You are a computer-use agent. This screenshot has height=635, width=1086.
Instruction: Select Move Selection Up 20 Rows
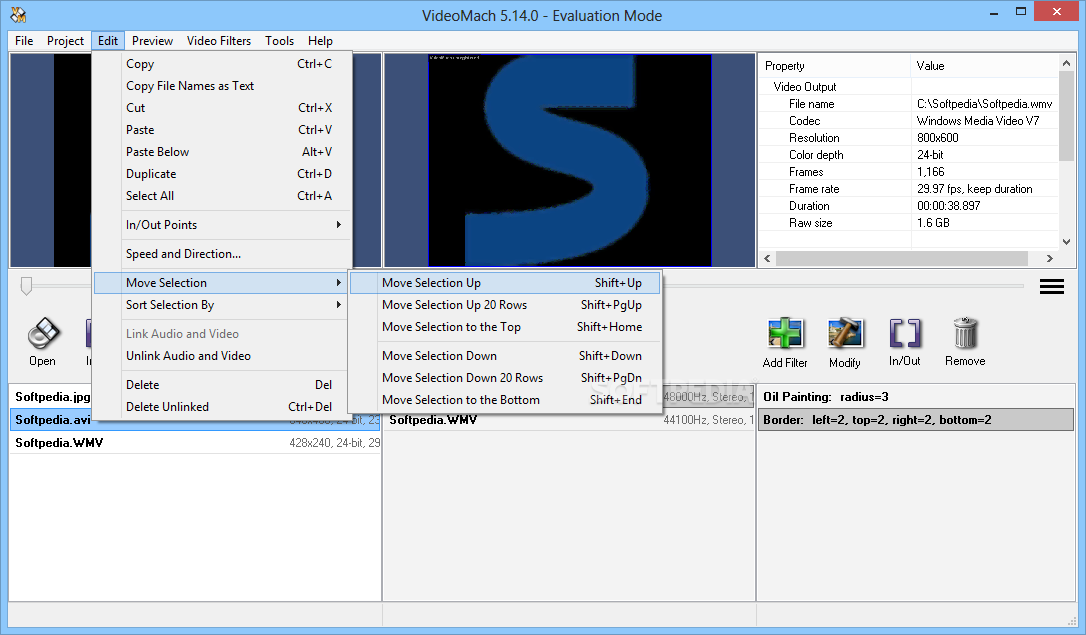click(x=505, y=305)
